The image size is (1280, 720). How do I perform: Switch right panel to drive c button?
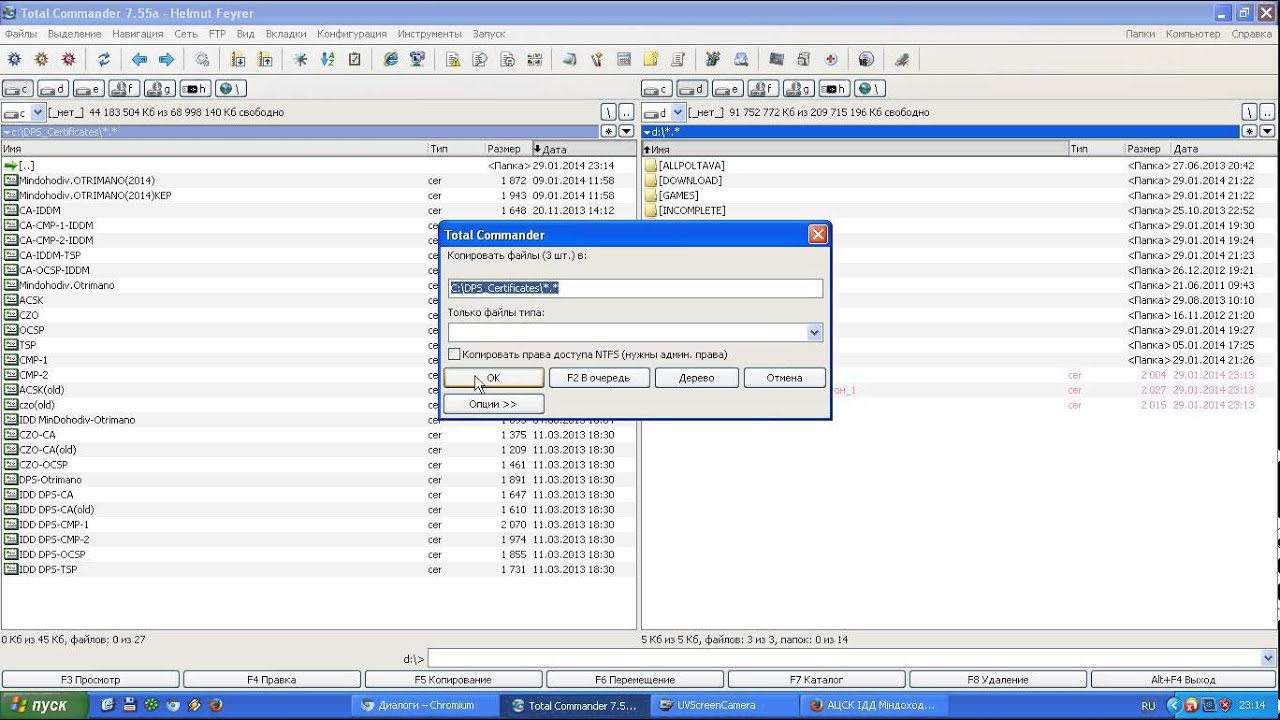657,89
